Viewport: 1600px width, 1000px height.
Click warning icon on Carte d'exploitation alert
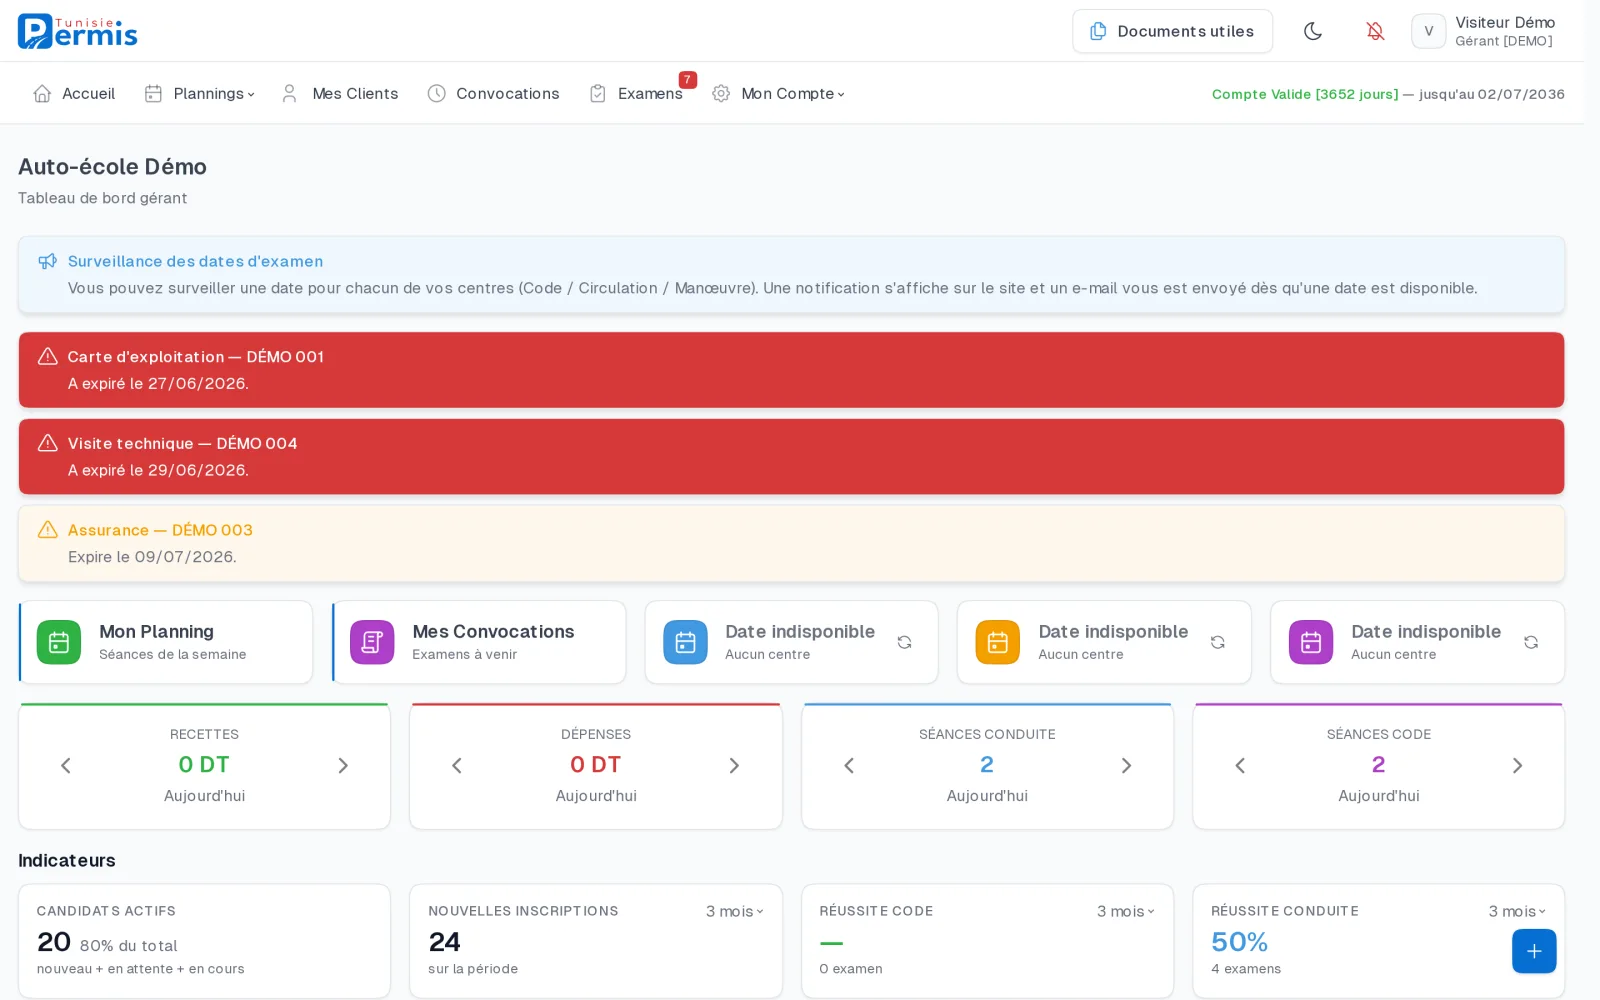click(x=47, y=356)
